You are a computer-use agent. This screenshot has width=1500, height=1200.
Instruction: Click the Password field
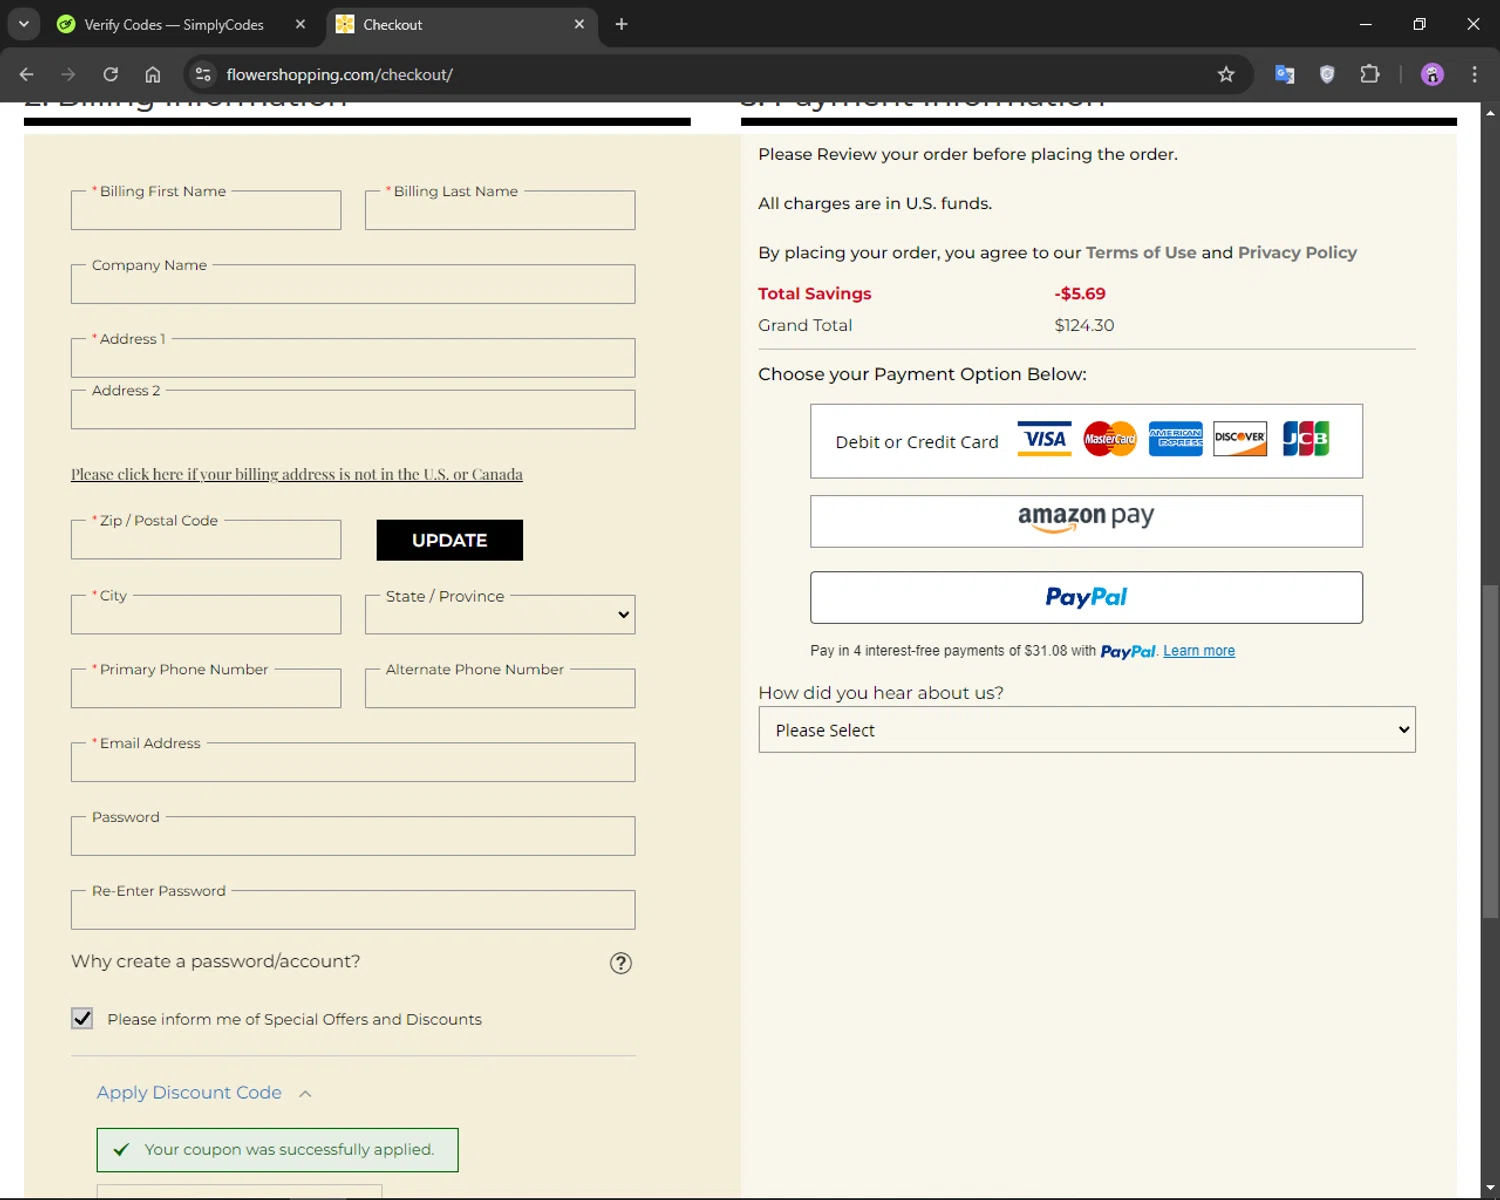coord(353,836)
